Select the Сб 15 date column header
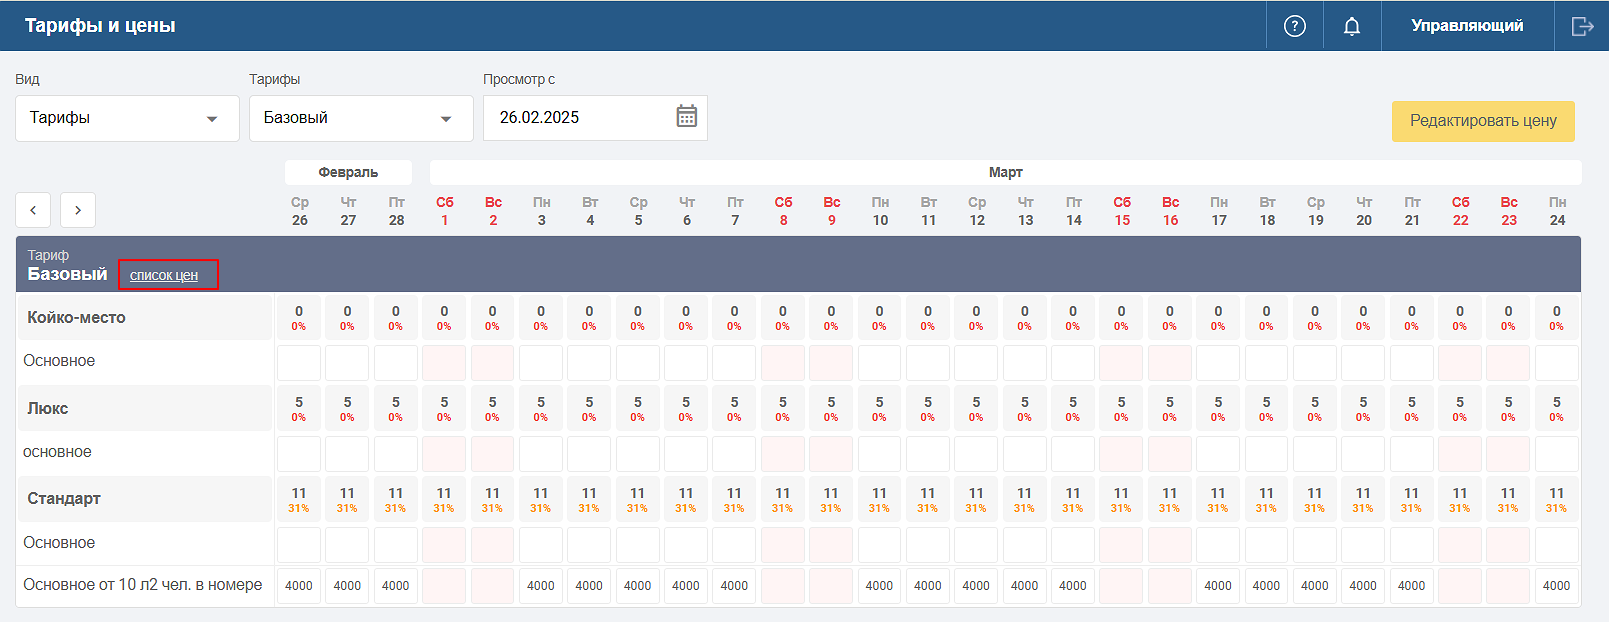 pos(1122,211)
